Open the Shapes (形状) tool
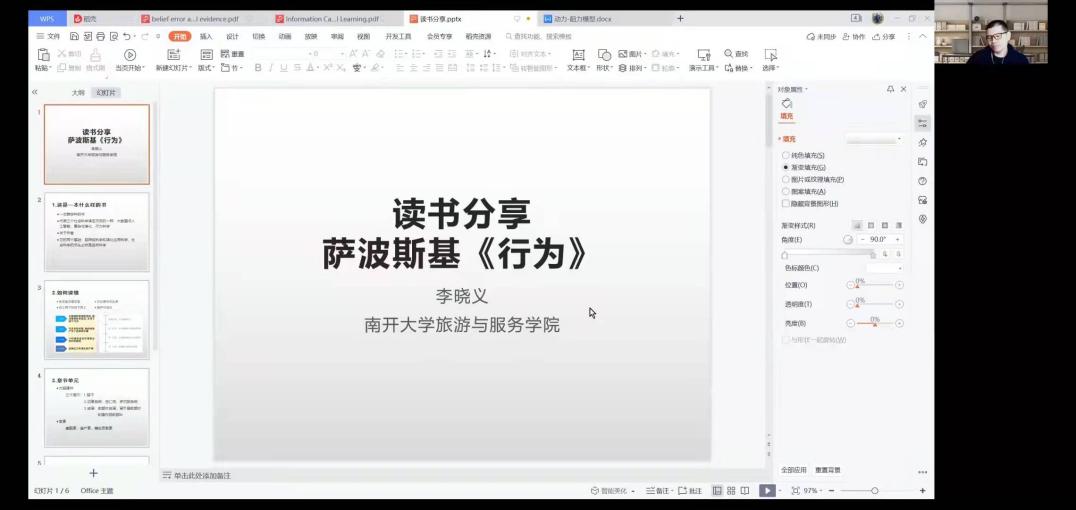 coord(604,55)
